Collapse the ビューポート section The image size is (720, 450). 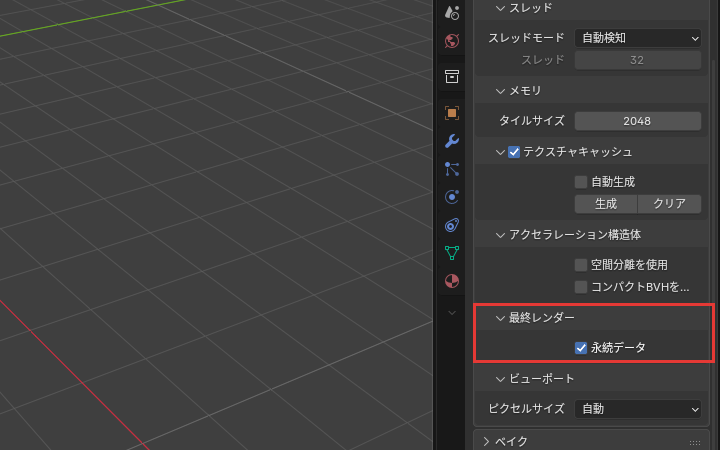click(x=500, y=379)
